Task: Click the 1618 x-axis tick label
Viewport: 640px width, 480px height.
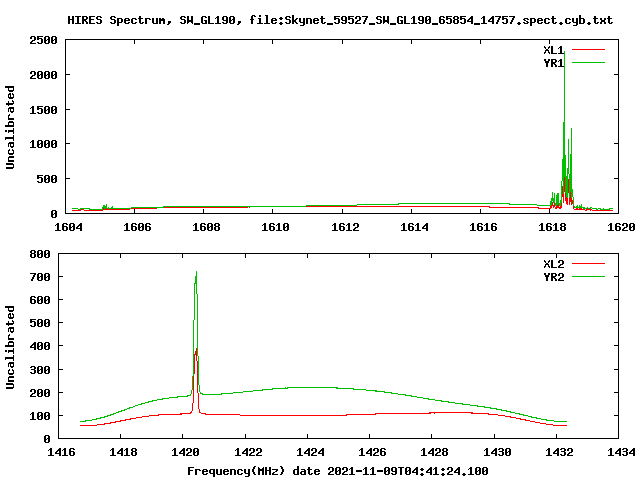Action: [552, 227]
